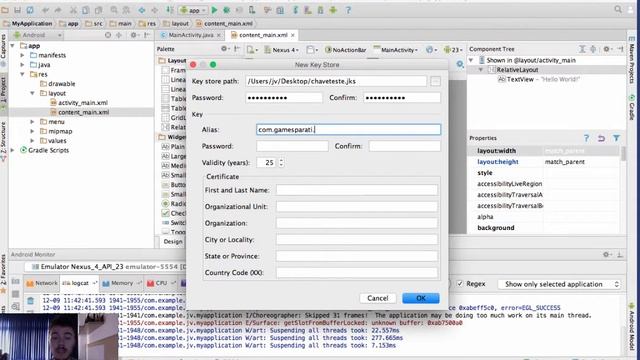
Task: Open Palette settings gear icon
Action: [x=224, y=49]
